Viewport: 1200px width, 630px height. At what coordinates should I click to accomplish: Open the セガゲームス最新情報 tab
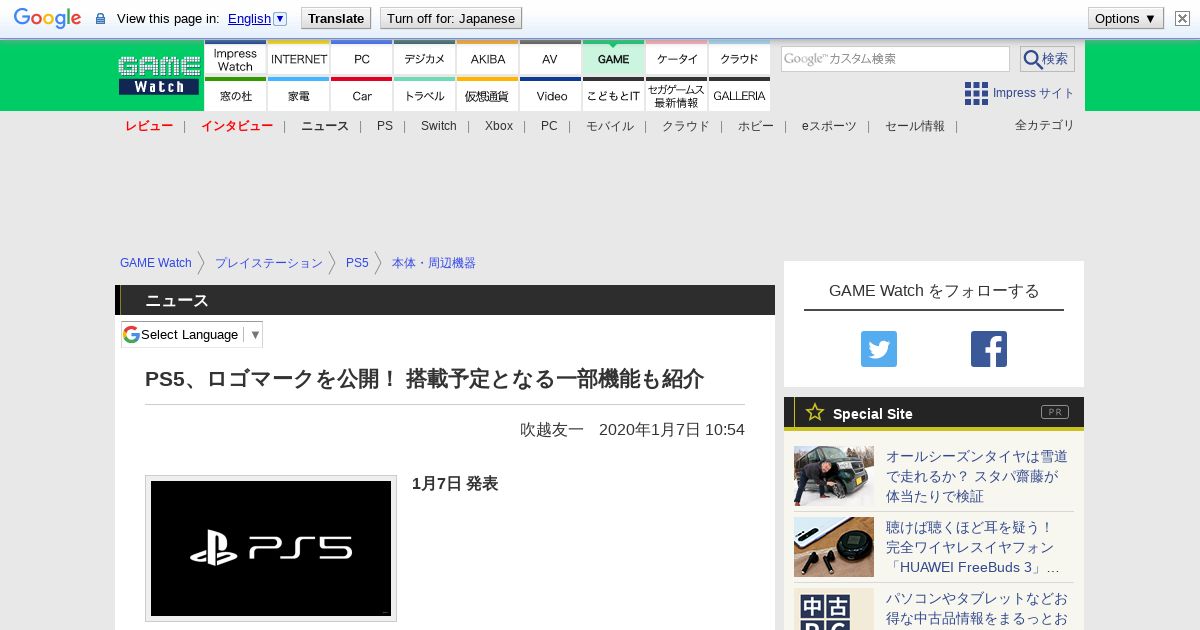pos(677,95)
